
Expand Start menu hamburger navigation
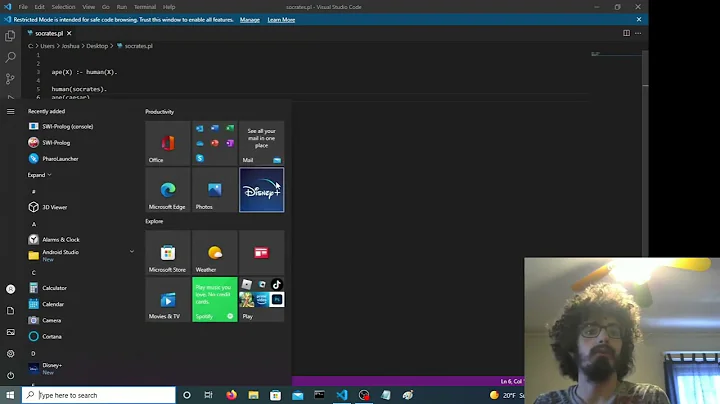[11, 111]
